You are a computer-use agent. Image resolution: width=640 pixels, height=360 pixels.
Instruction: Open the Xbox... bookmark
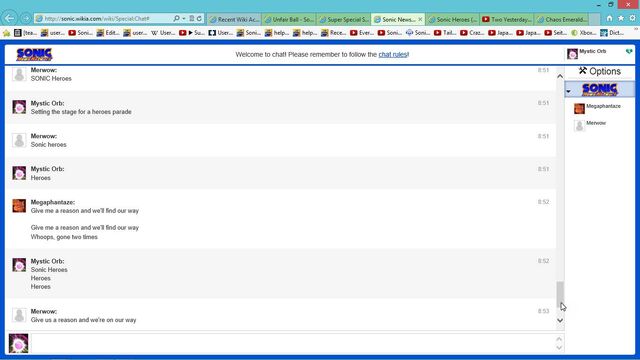click(583, 33)
